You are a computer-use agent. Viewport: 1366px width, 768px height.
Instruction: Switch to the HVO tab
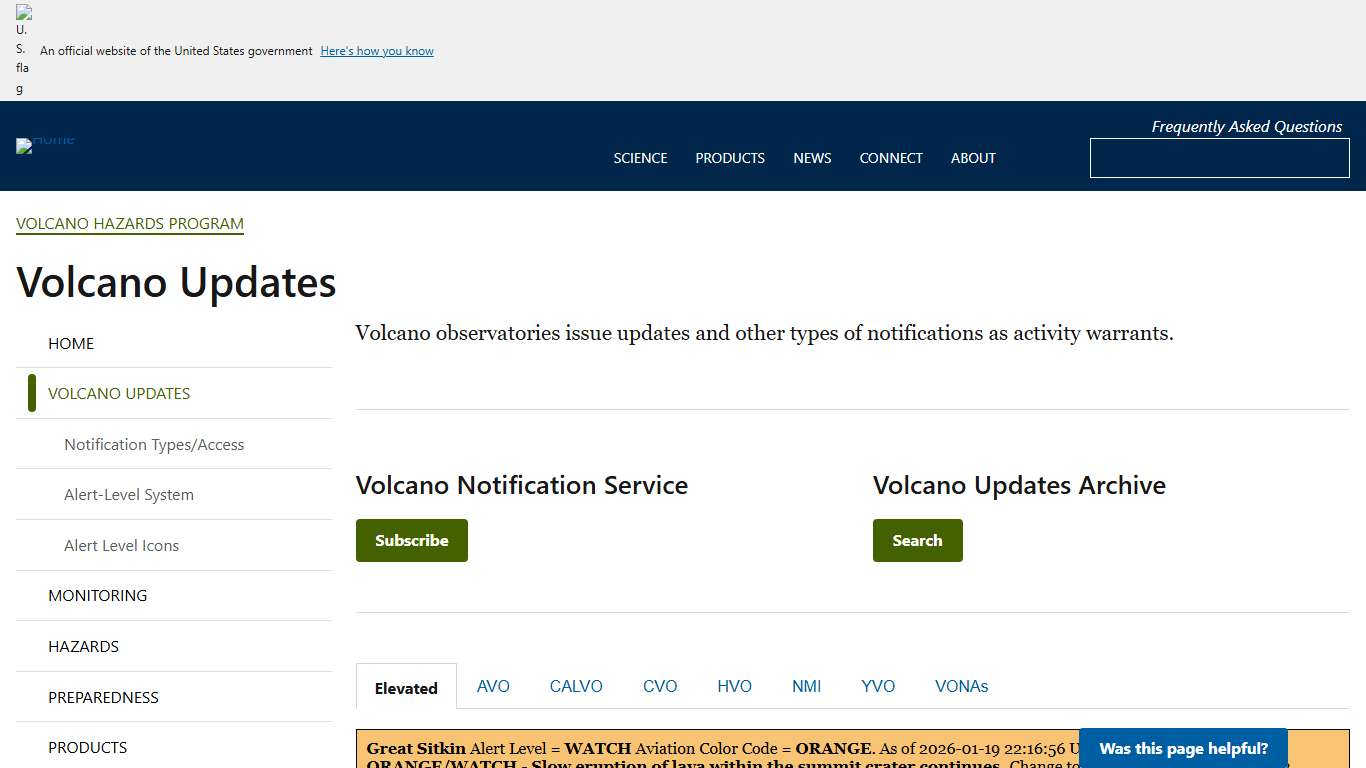pos(734,686)
